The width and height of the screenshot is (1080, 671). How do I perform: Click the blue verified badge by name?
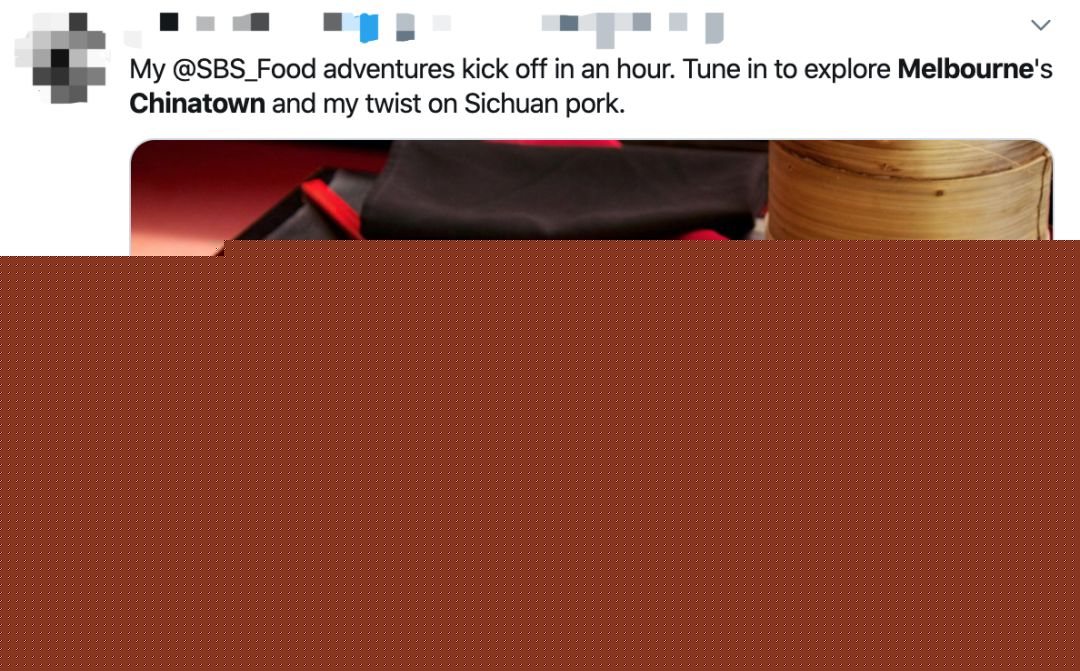tap(369, 27)
